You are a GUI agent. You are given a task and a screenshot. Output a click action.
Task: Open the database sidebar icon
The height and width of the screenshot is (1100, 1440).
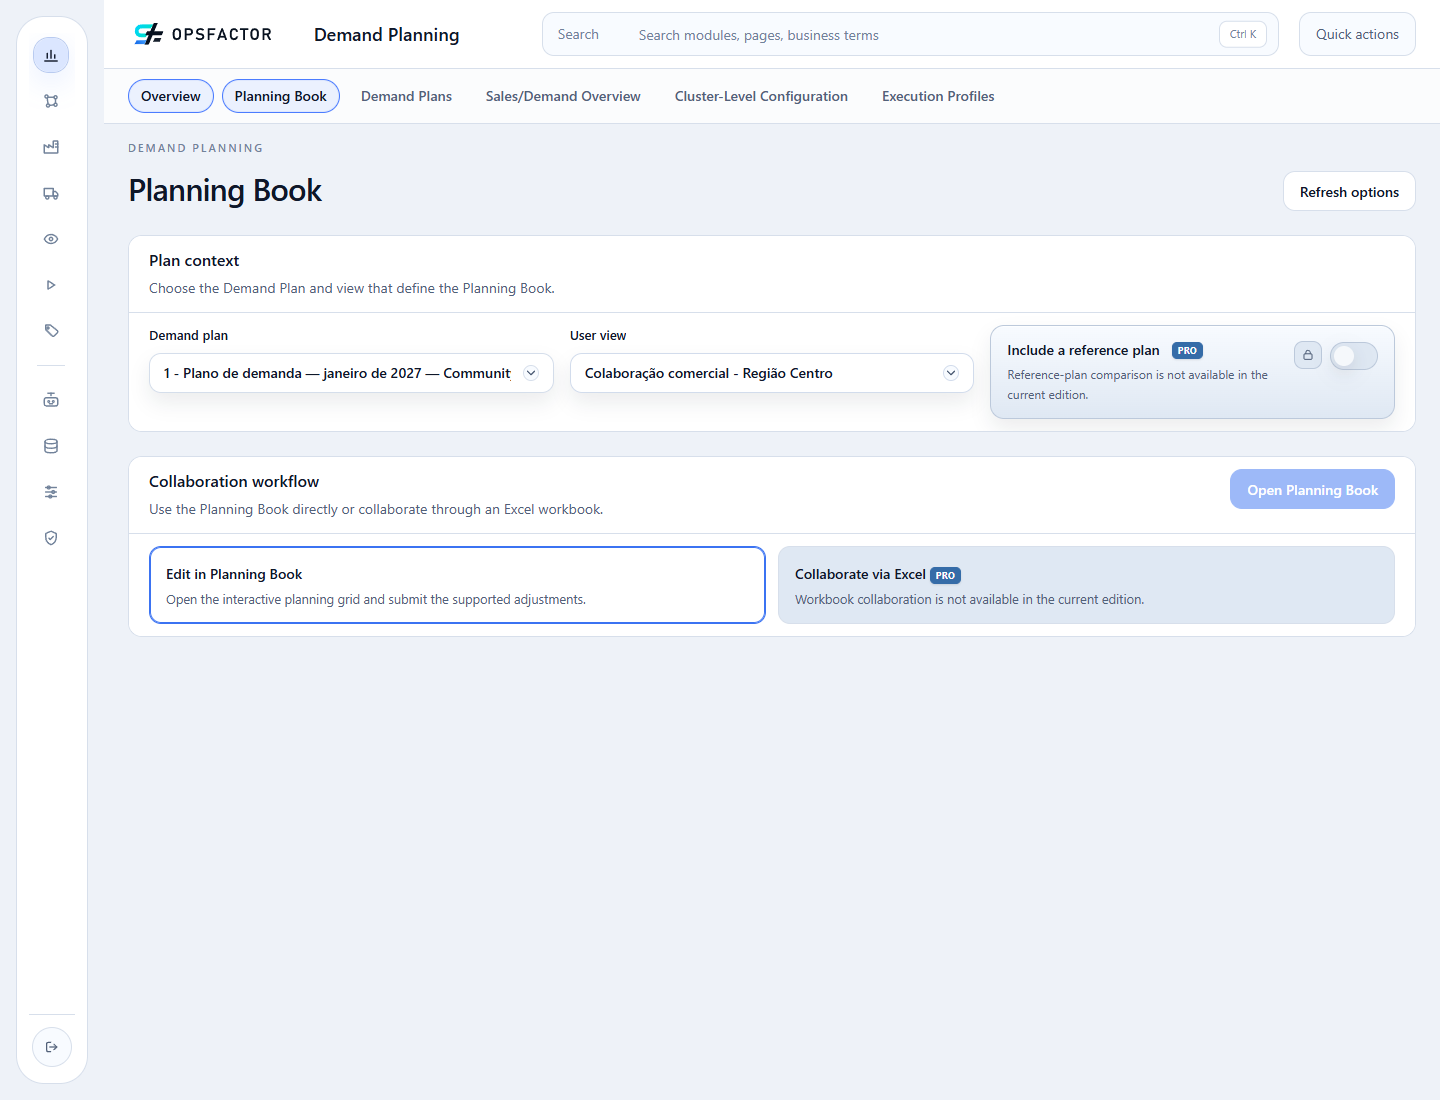51,446
